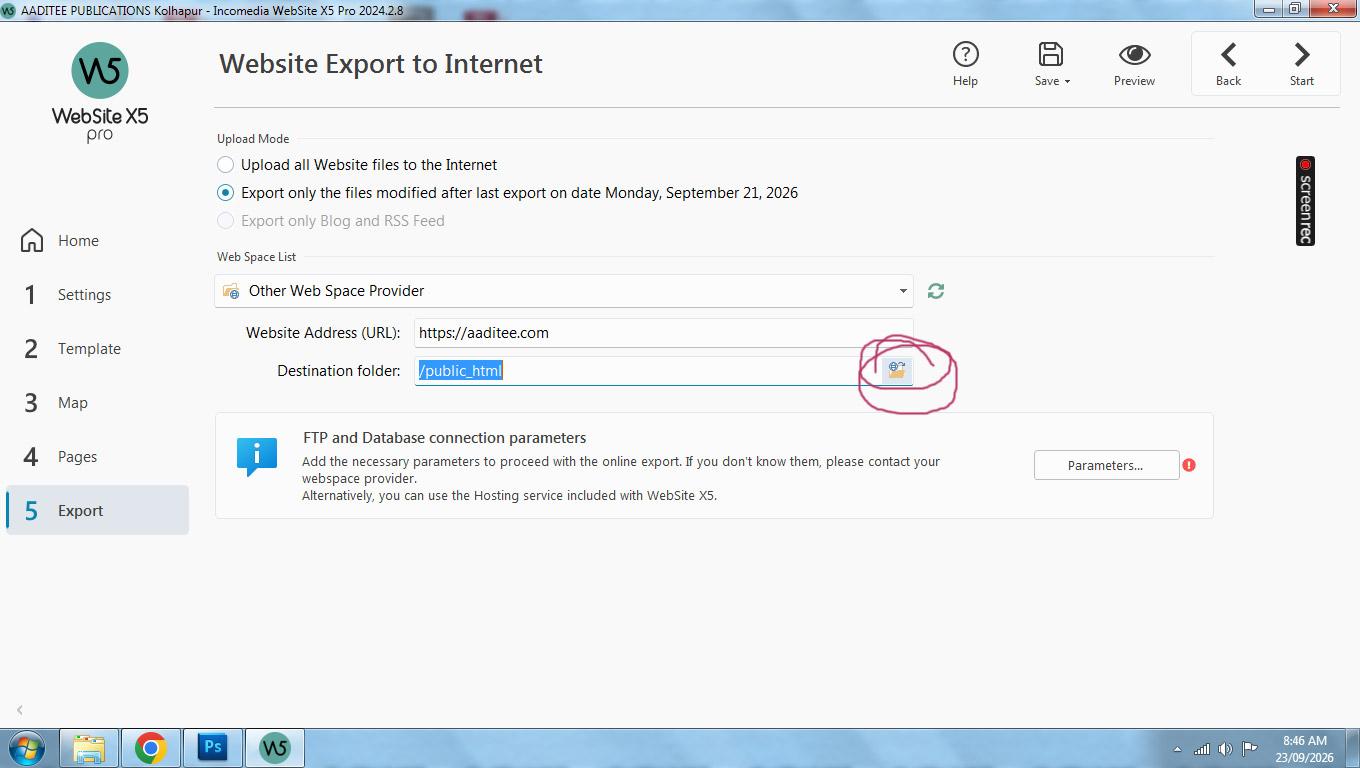Click the Home house icon
Viewport: 1360px width, 768px height.
pyautogui.click(x=32, y=241)
